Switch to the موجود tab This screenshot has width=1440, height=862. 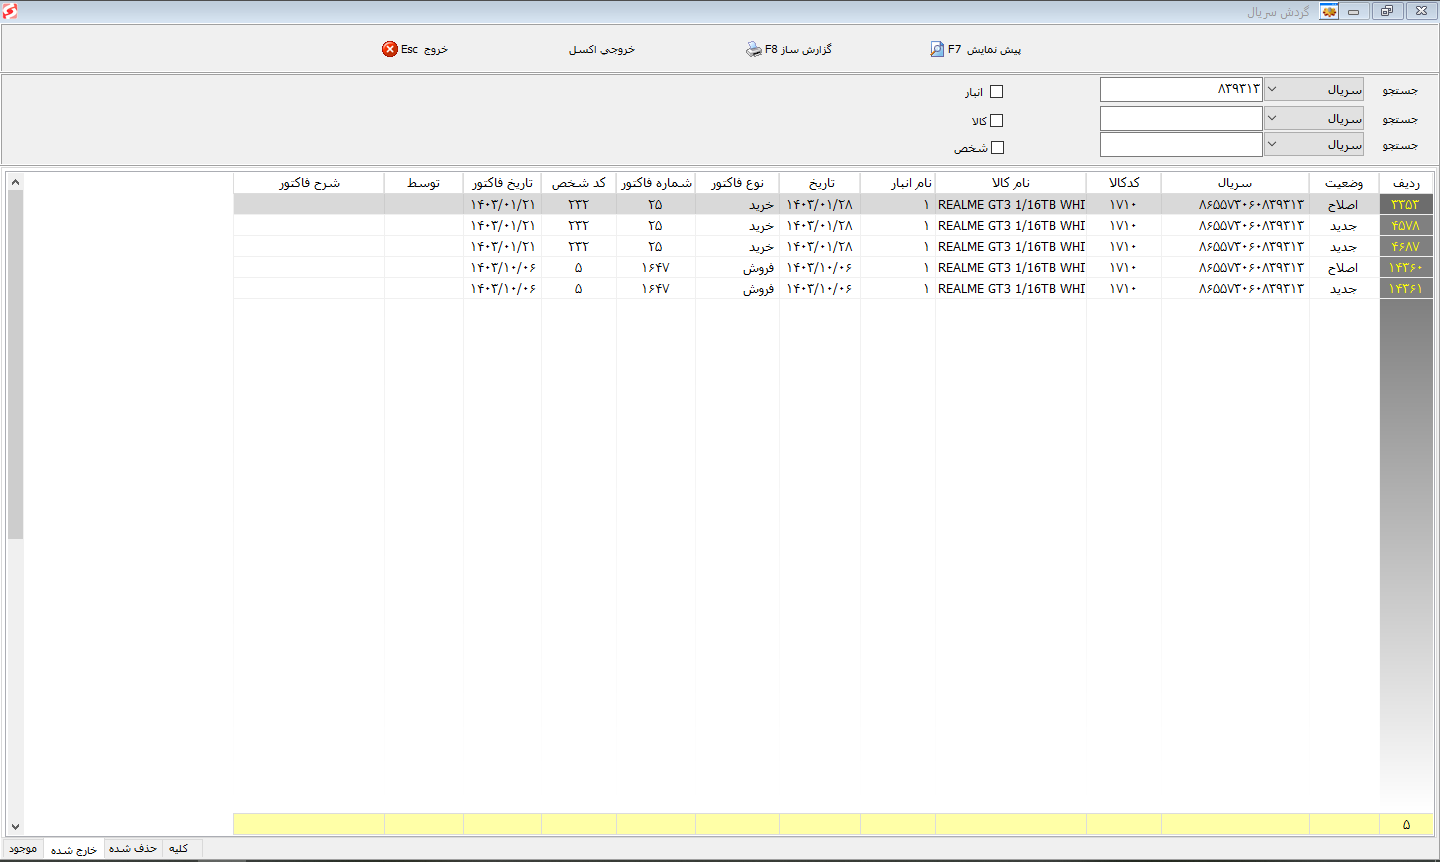coord(23,849)
